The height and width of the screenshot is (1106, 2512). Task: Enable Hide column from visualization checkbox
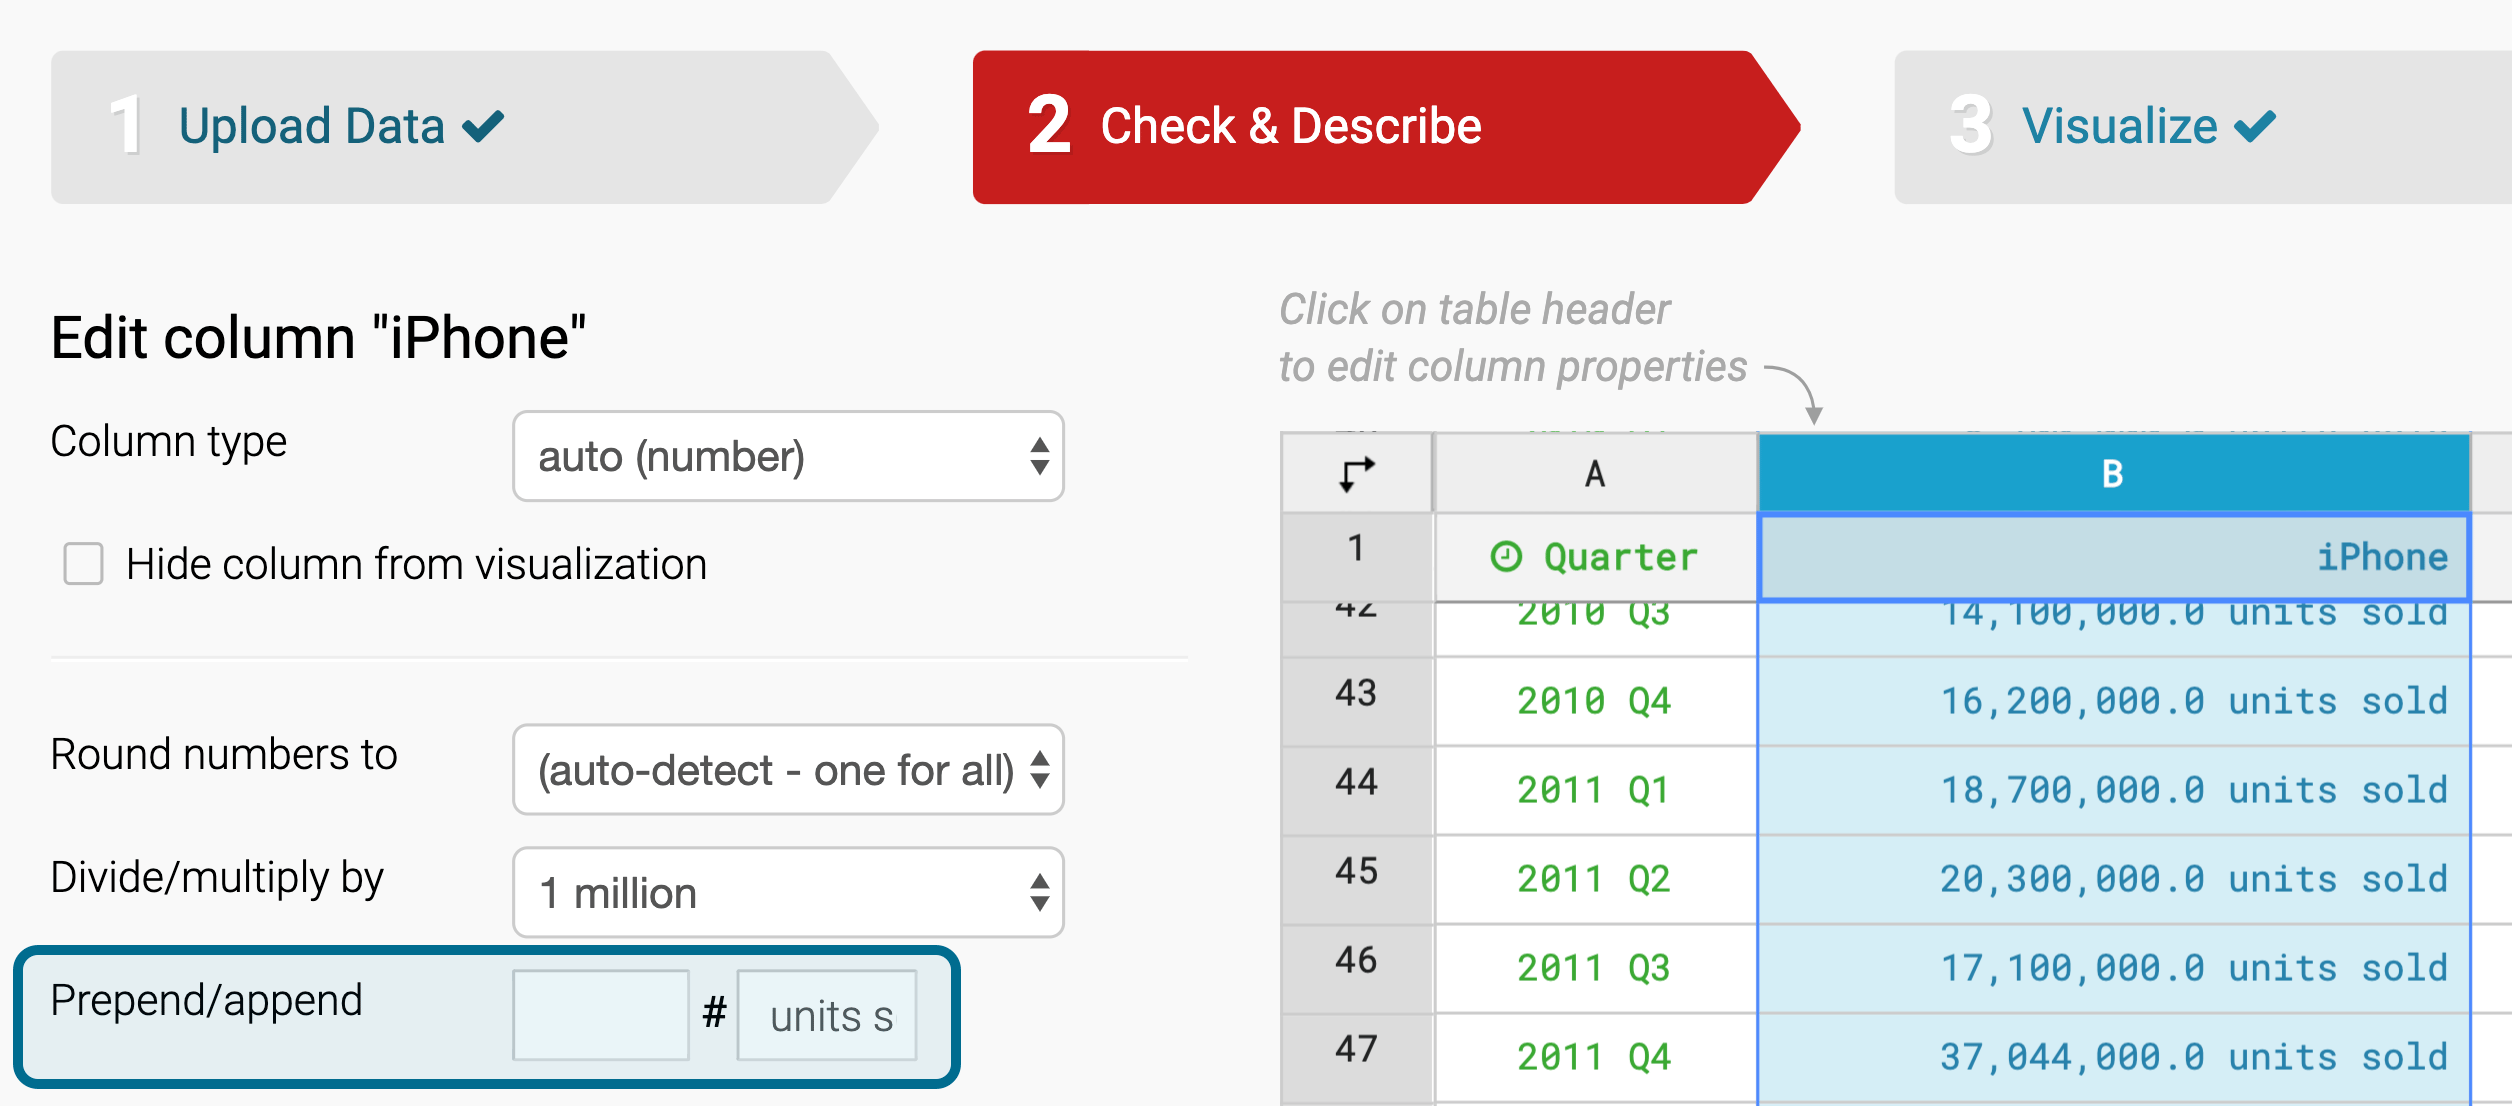tap(84, 564)
